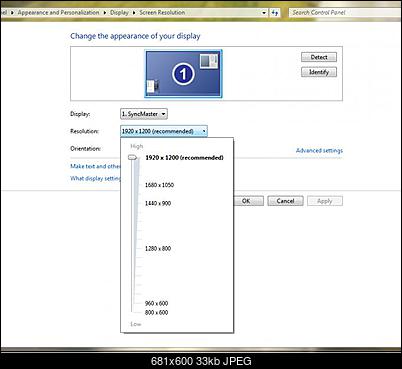Open the Advanced settings link
Viewport: 402px width, 369px height.
coord(319,151)
